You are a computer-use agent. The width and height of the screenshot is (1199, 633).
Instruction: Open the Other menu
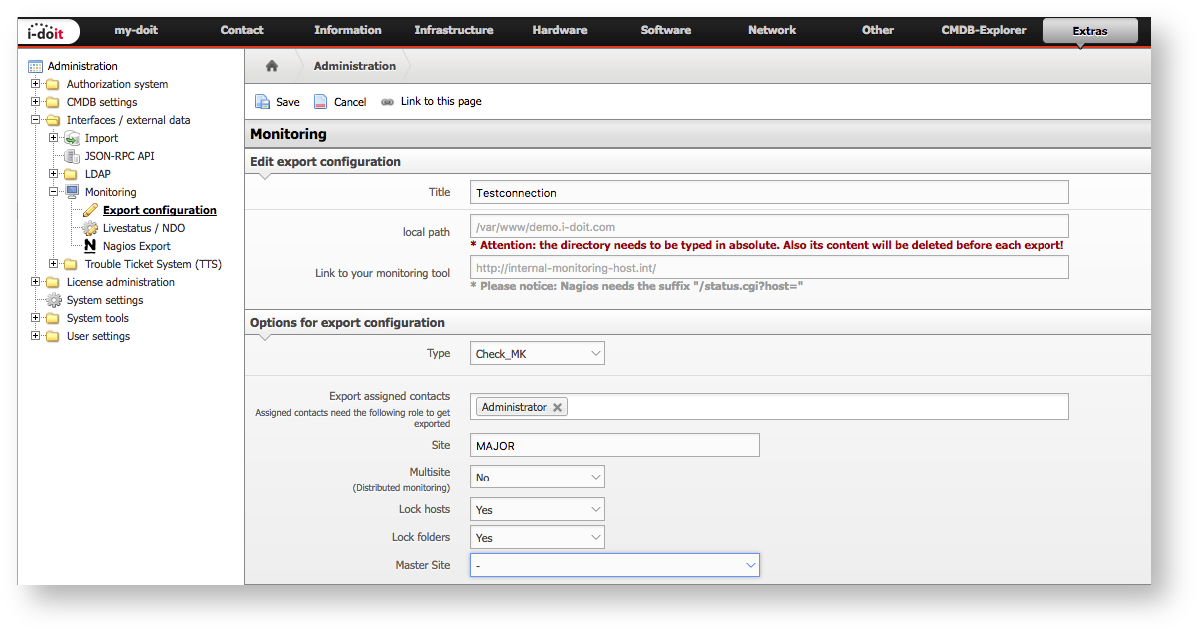(x=878, y=31)
